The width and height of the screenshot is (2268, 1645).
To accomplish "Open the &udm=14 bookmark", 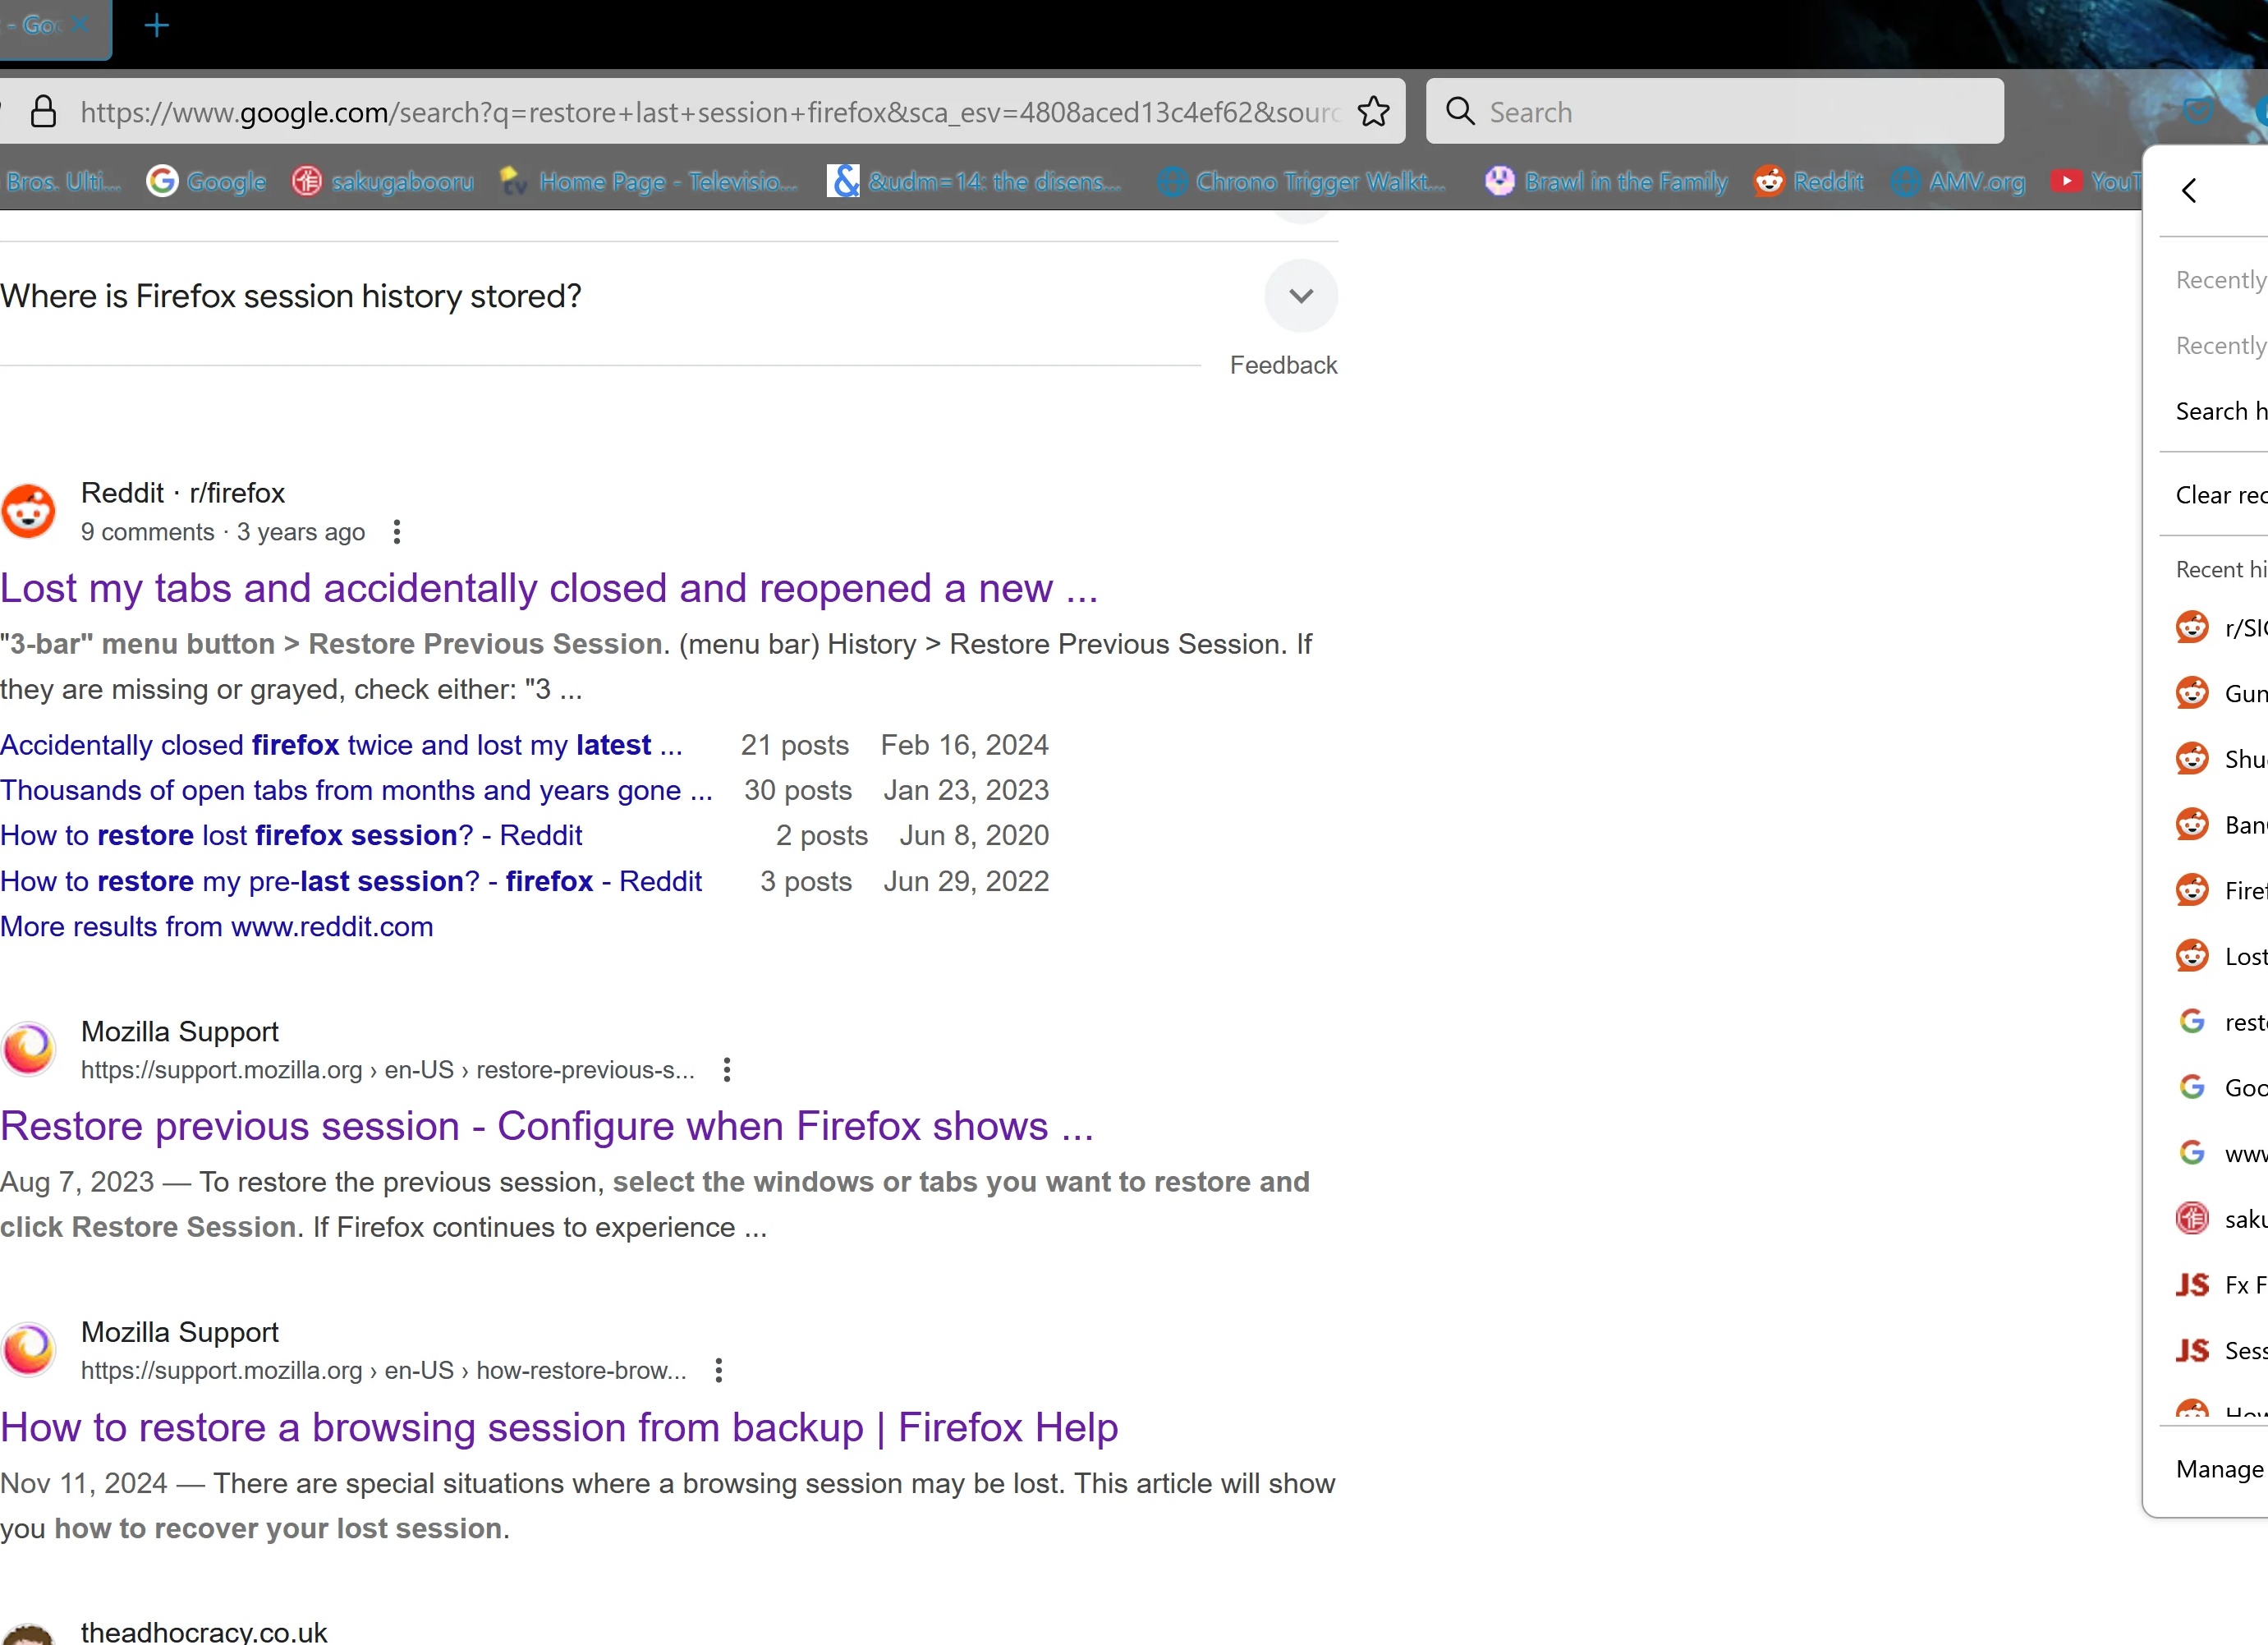I will point(974,181).
